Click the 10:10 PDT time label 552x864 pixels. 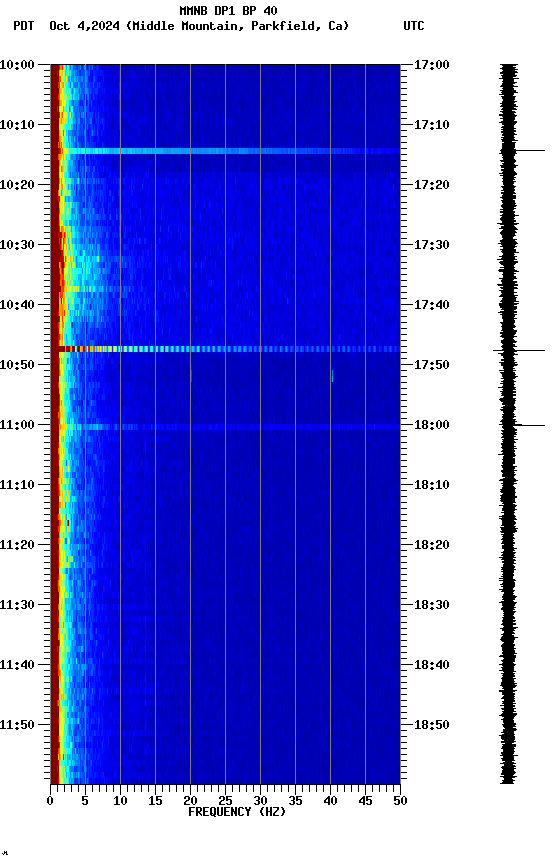point(17,125)
